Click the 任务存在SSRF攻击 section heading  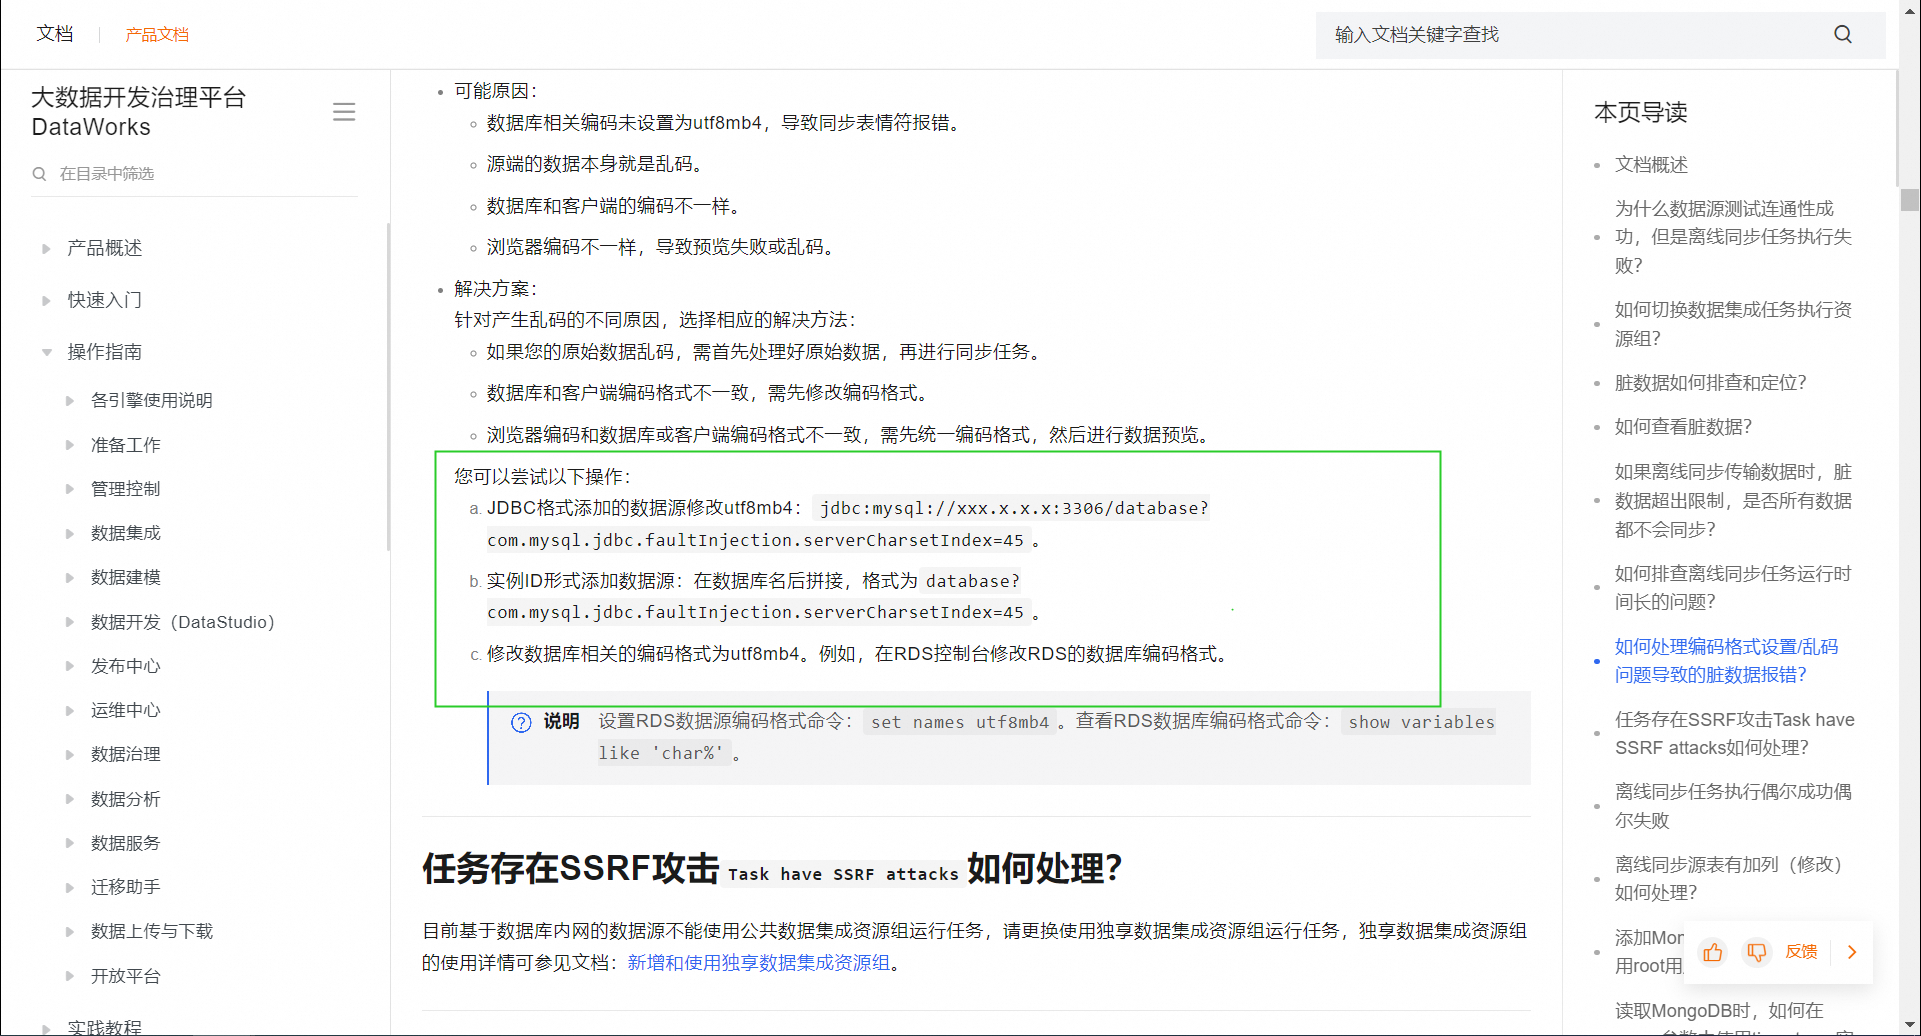772,868
